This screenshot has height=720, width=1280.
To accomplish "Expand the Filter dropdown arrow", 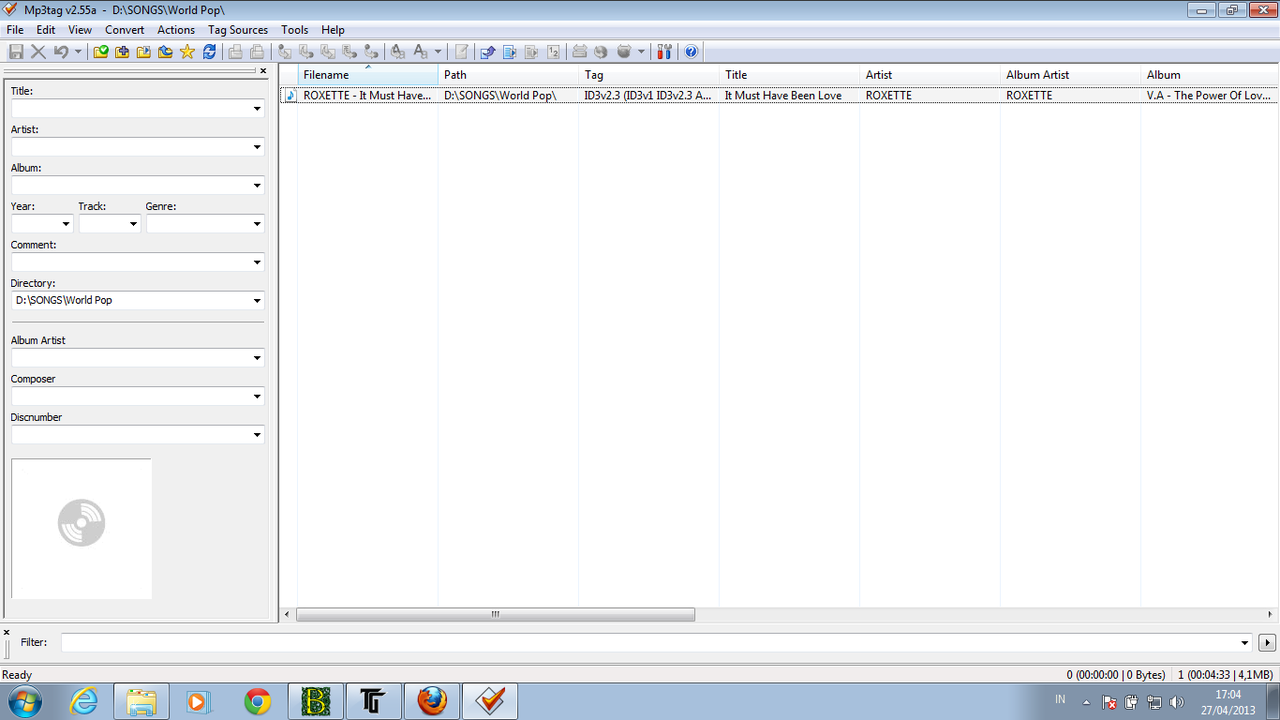I will [1245, 643].
